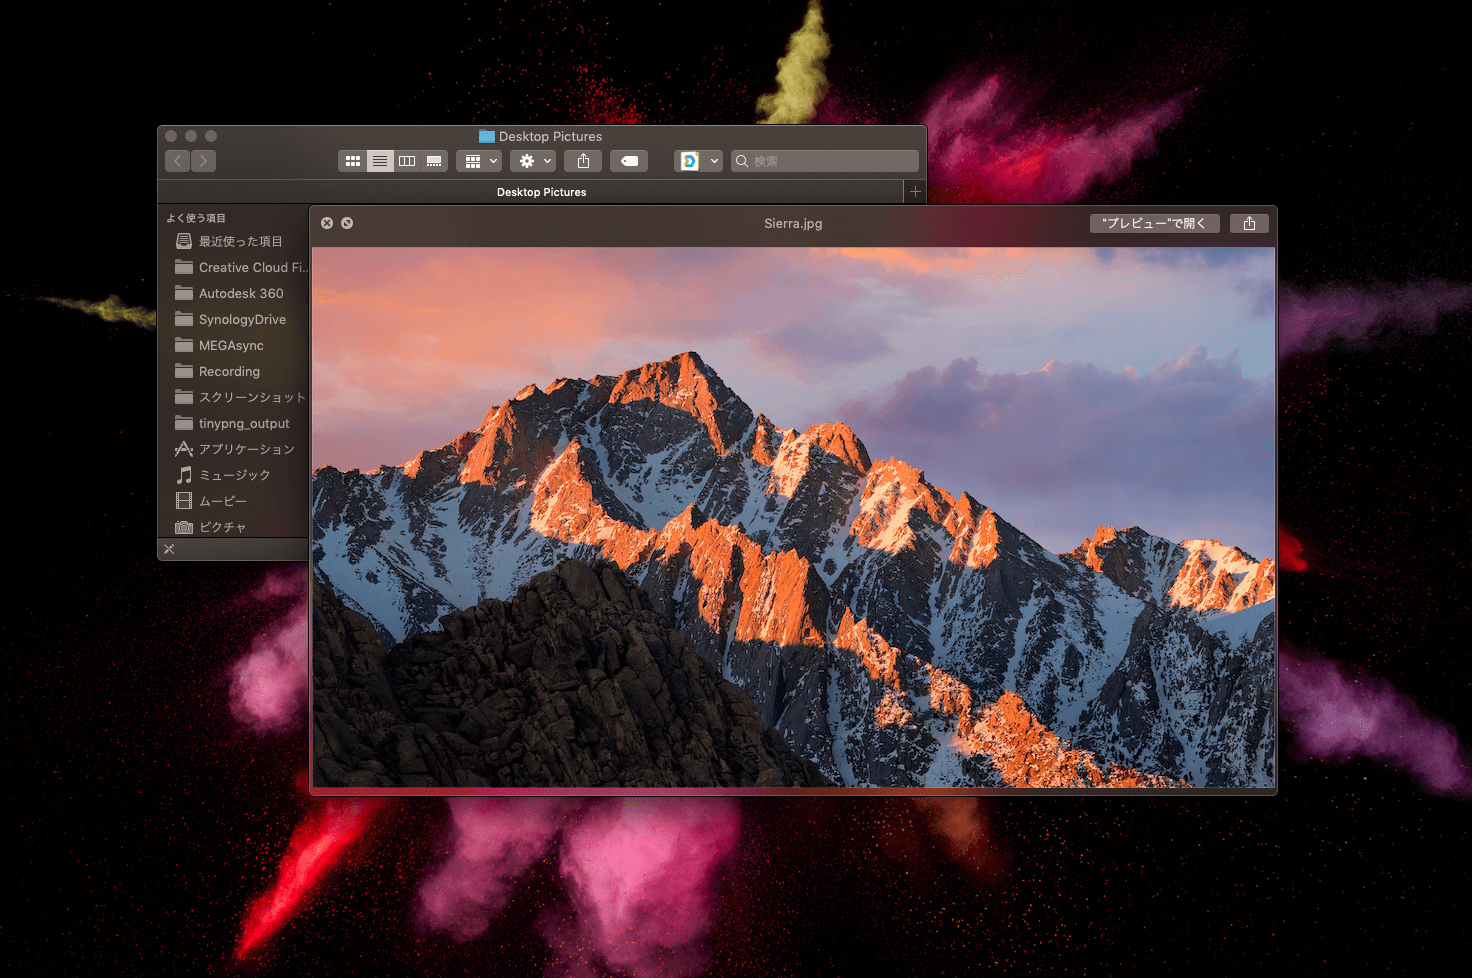This screenshot has width=1472, height=978.
Task: Select the Desktop Pictures tab
Action: tap(542, 192)
